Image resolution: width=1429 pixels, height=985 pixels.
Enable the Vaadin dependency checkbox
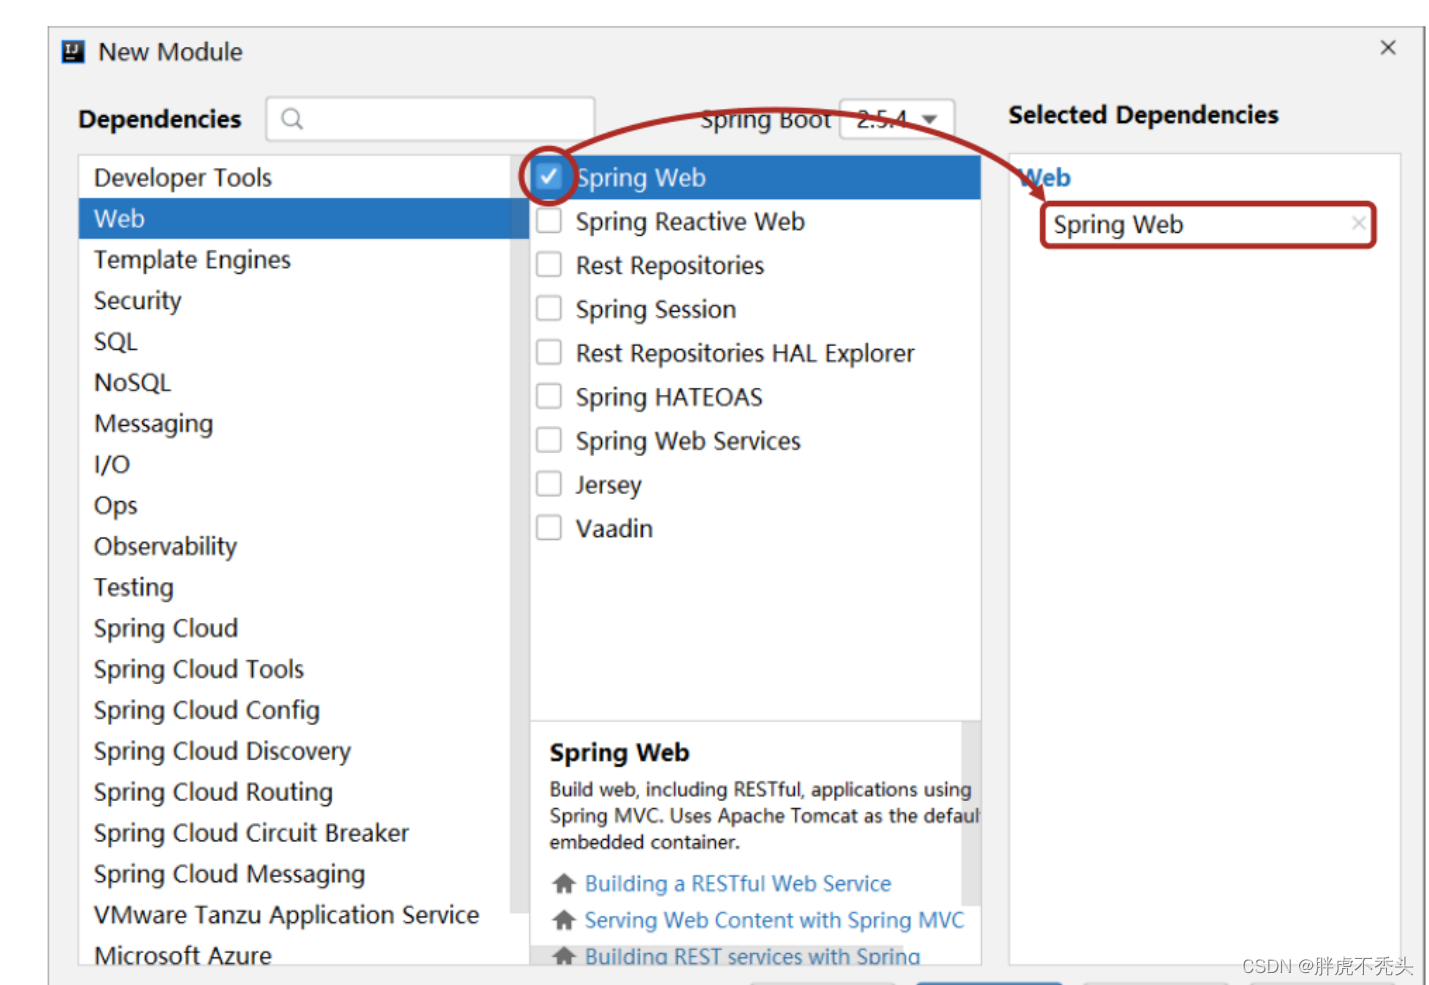click(549, 528)
